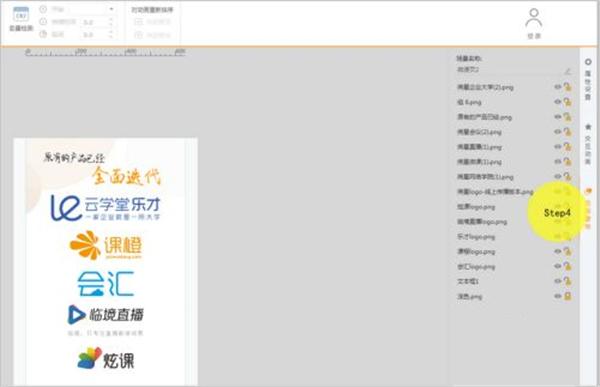Click lock icon for 课橙logo.png layer
This screenshot has height=387, width=600.
(567, 251)
